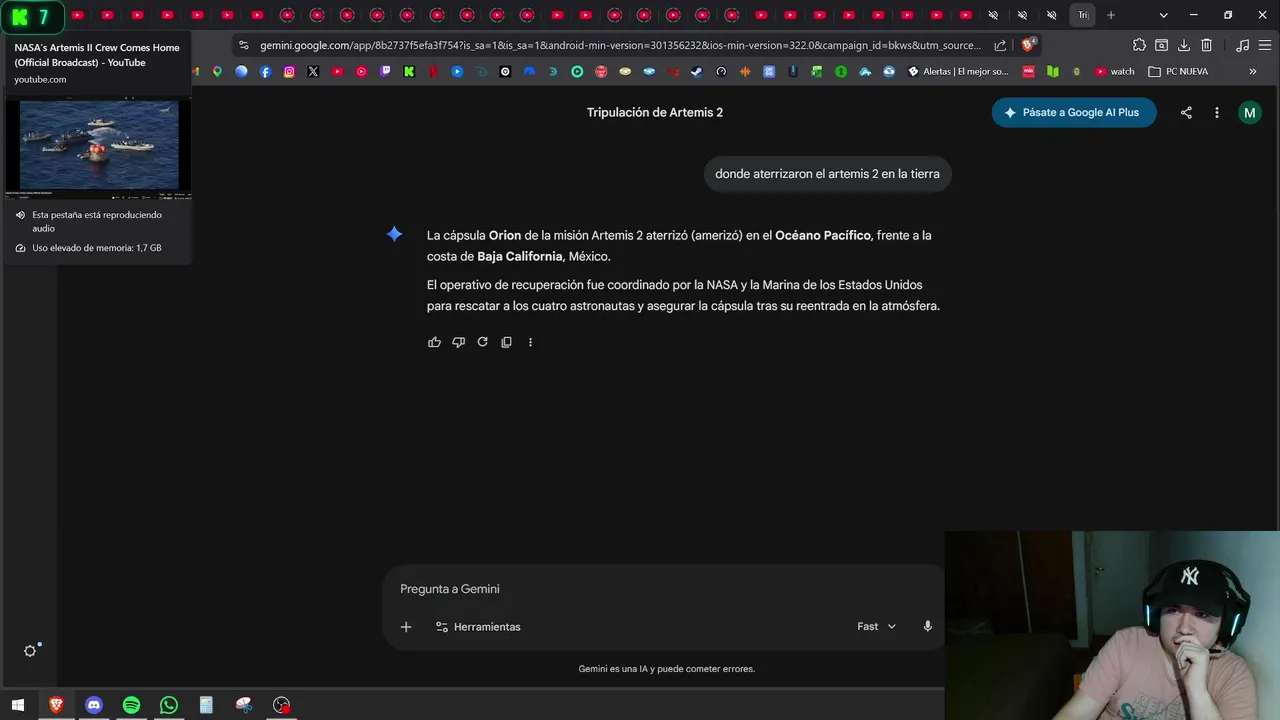Viewport: 1280px width, 720px height.
Task: Click the trash icon in browser toolbar
Action: pos(1207,45)
